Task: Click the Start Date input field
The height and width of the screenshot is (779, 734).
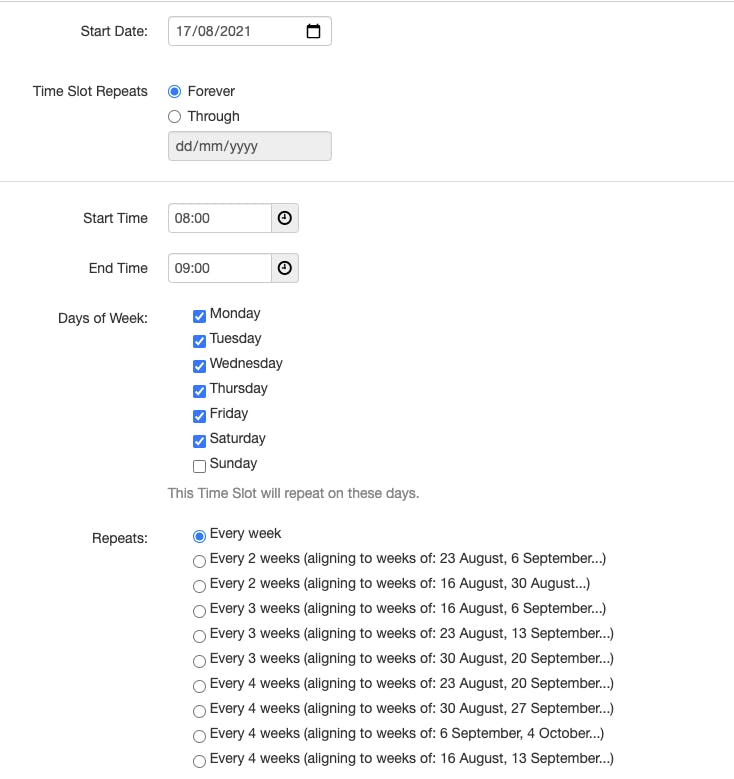Action: pos(250,31)
